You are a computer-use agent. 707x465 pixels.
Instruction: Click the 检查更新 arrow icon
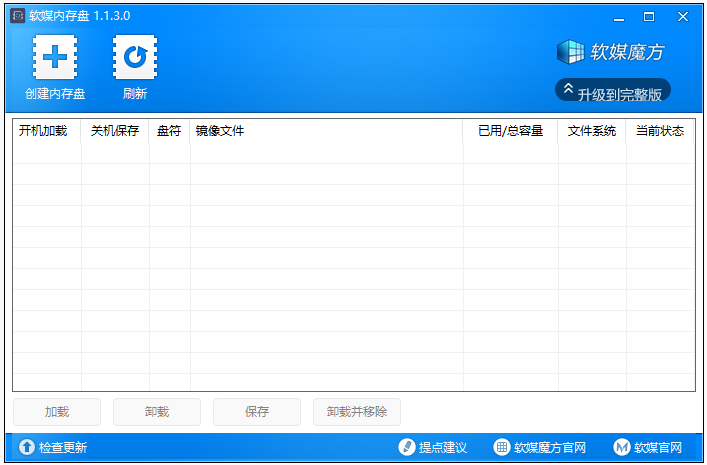point(27,447)
